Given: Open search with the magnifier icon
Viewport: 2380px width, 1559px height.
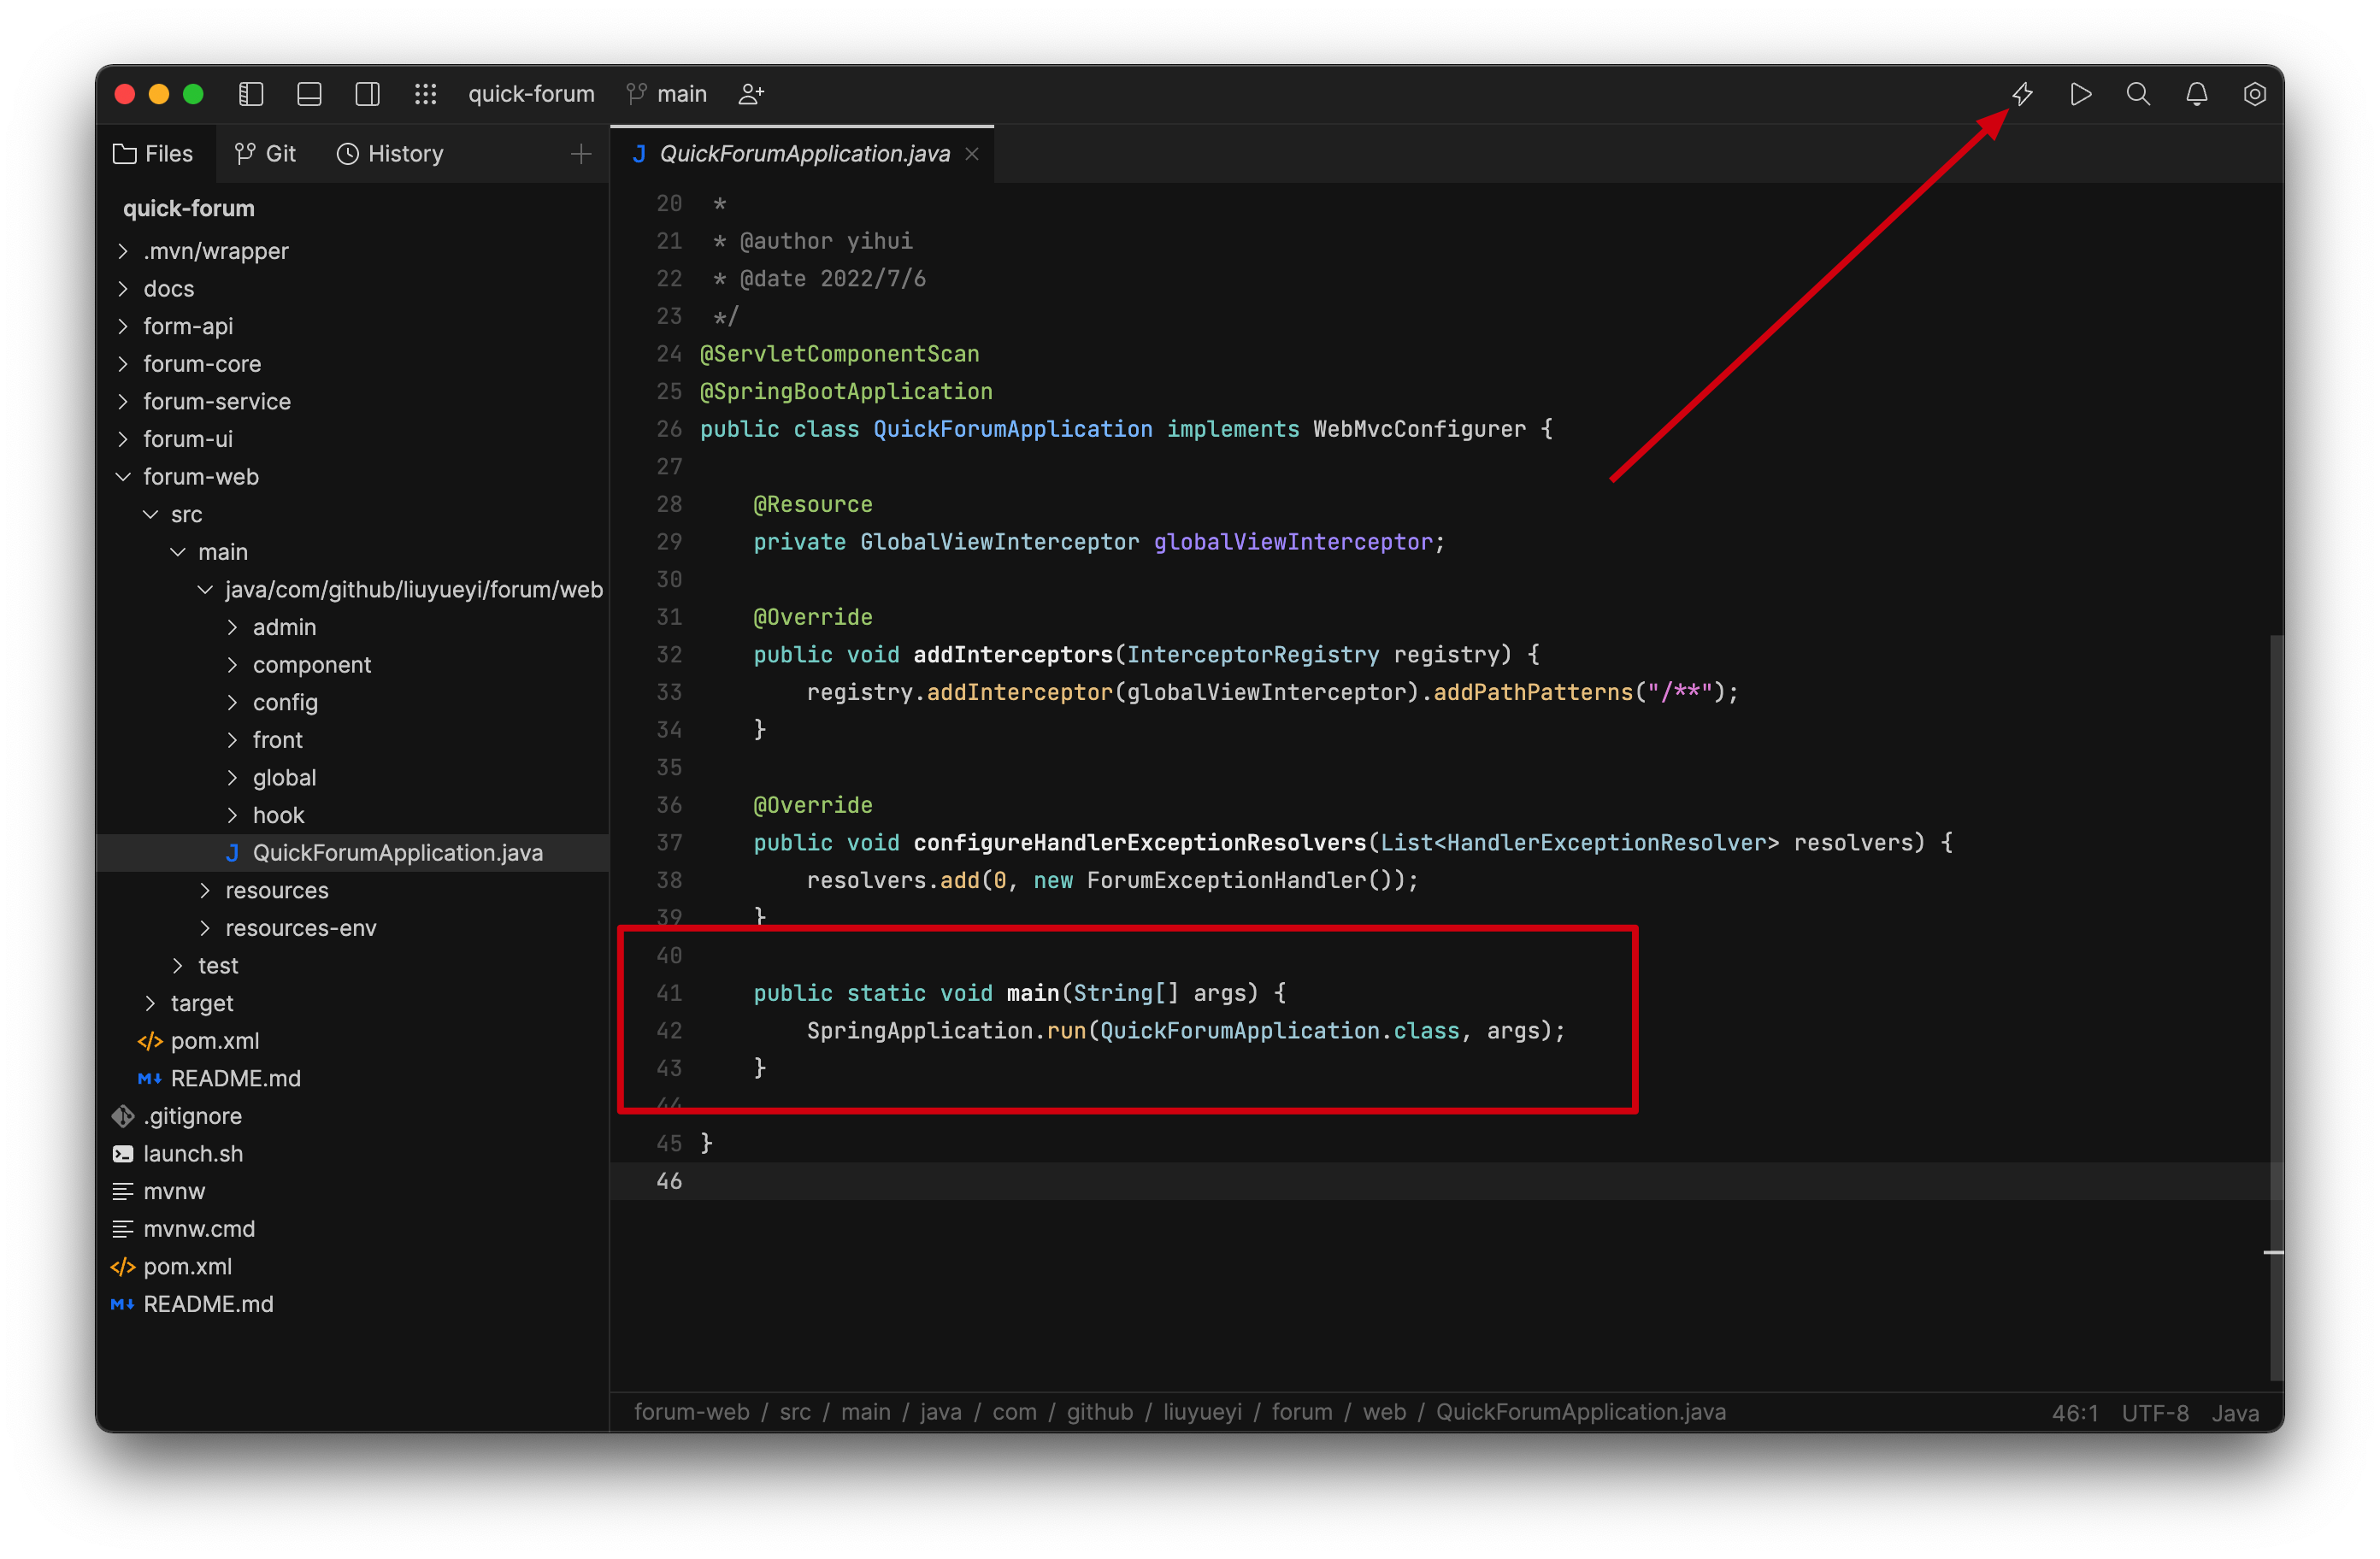Looking at the screenshot, I should [x=2138, y=94].
